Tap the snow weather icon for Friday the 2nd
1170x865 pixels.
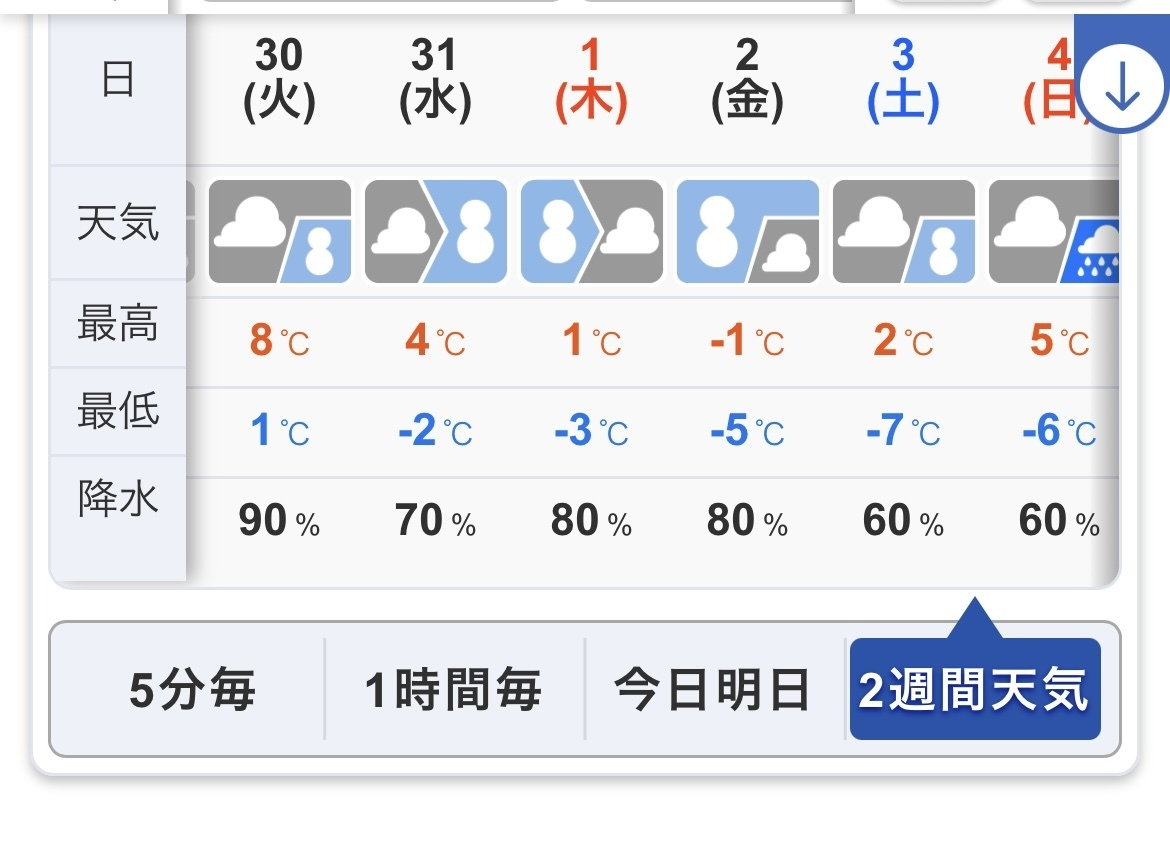748,232
